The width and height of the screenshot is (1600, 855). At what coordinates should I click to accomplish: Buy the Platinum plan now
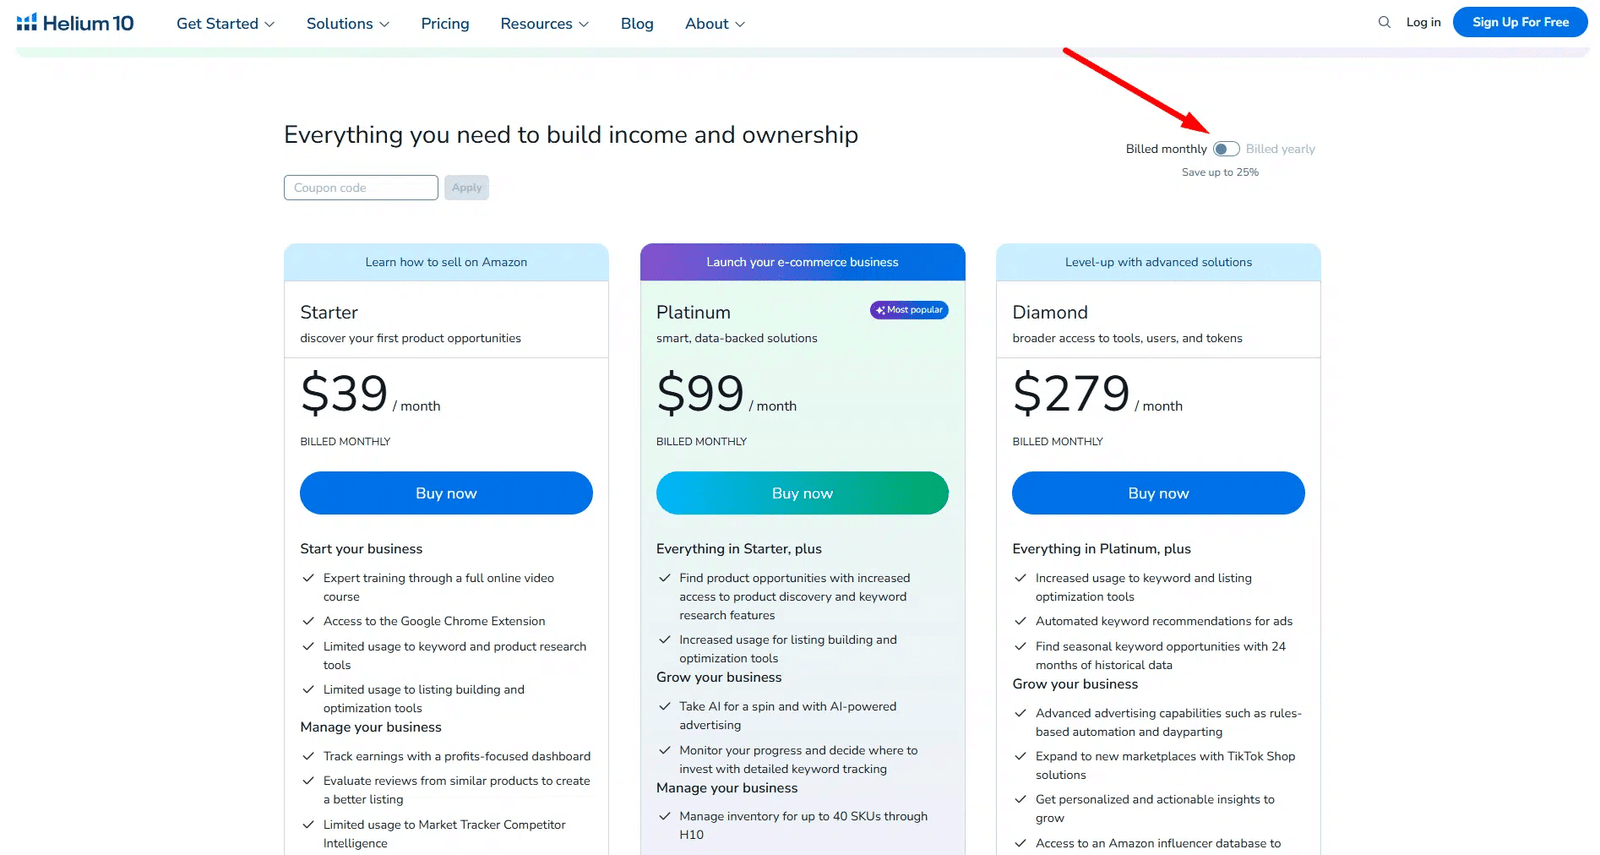click(802, 493)
